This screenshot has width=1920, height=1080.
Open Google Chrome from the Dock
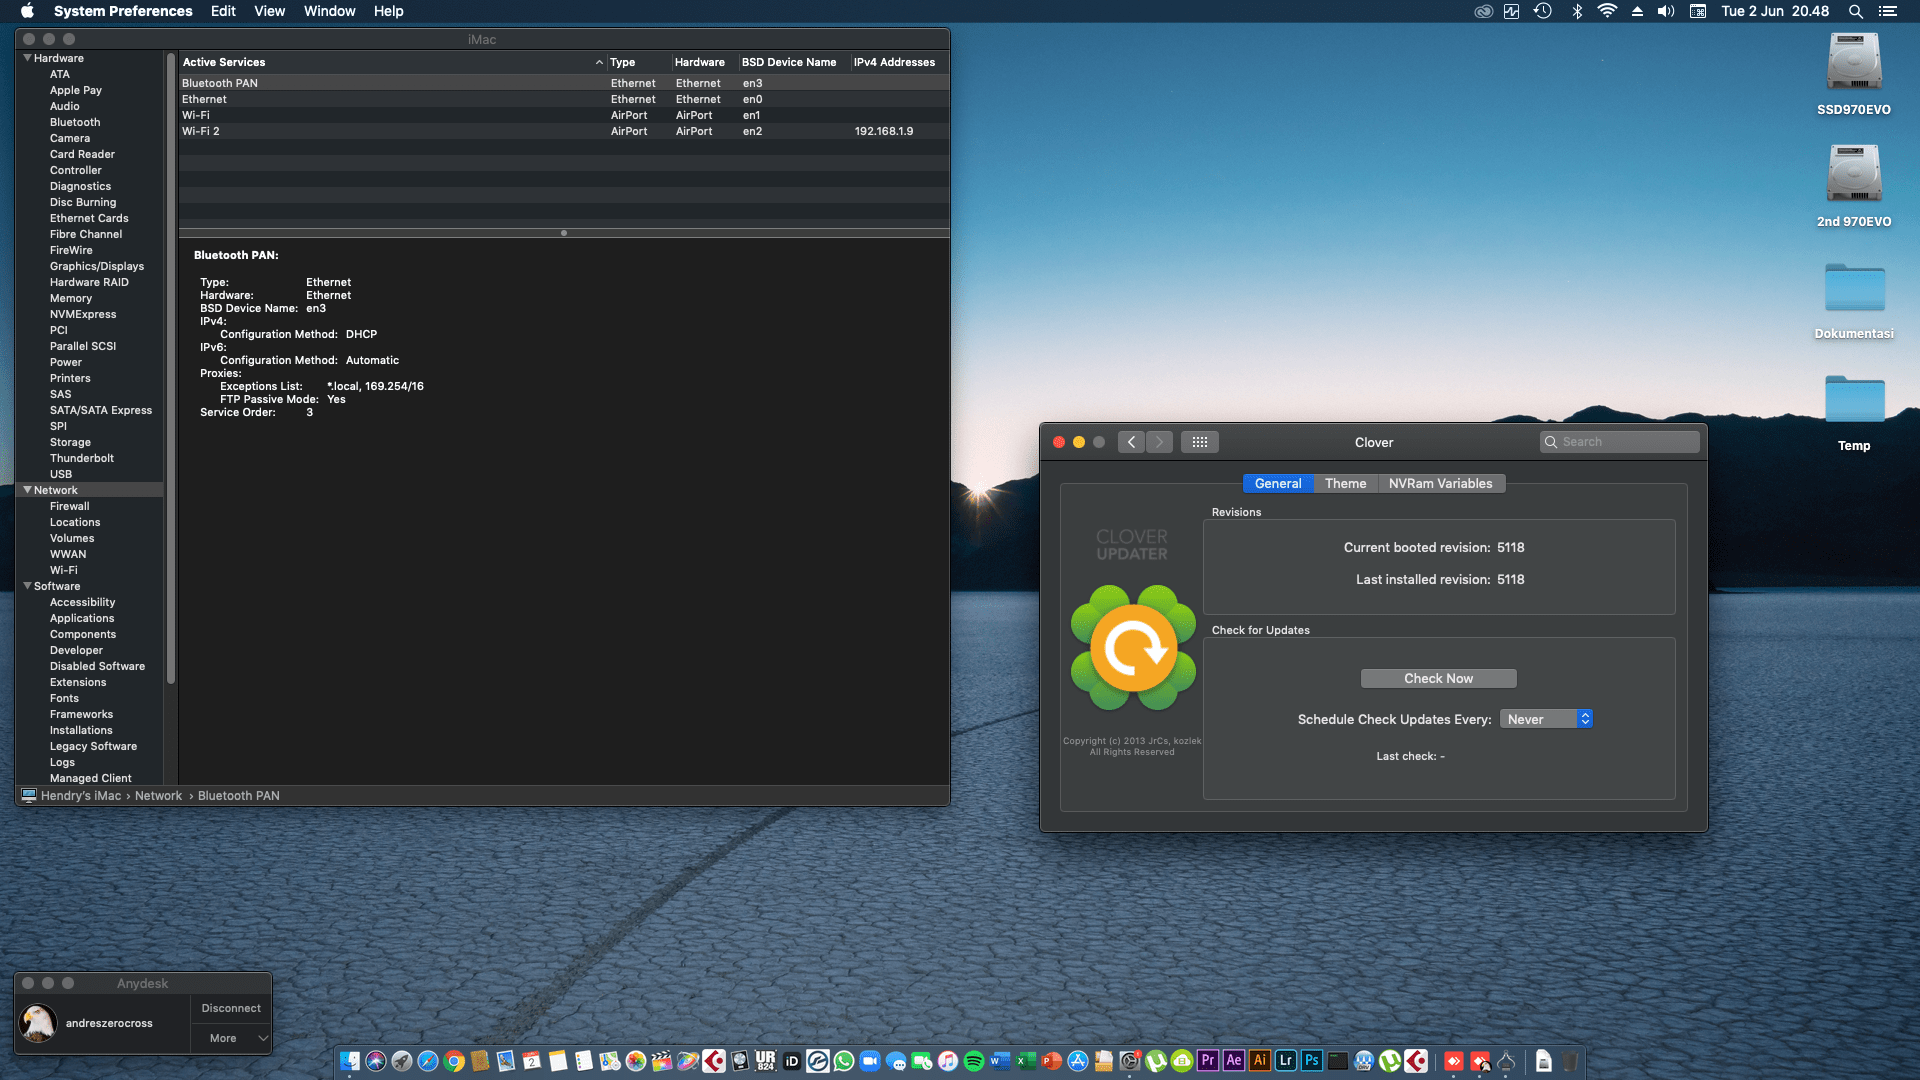(x=454, y=1061)
